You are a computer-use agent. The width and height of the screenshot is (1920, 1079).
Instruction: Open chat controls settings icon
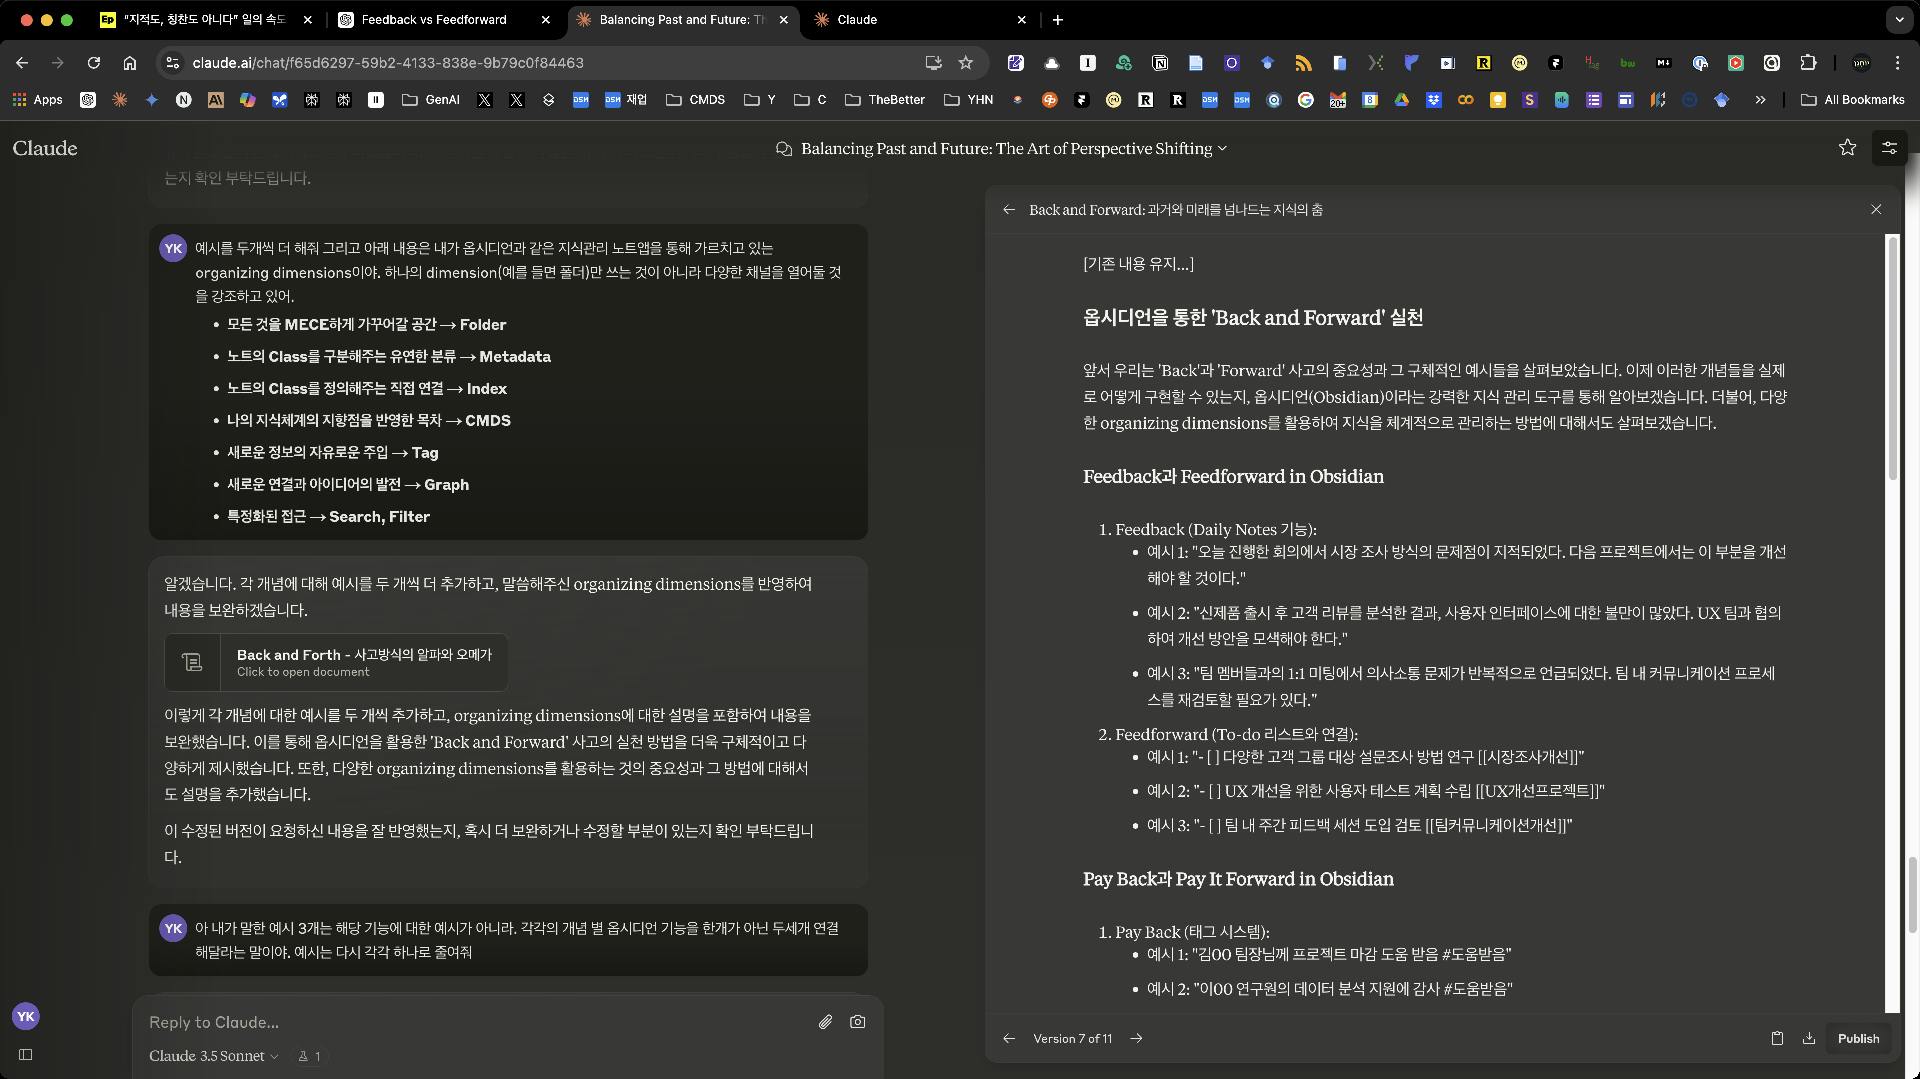pos(1889,148)
